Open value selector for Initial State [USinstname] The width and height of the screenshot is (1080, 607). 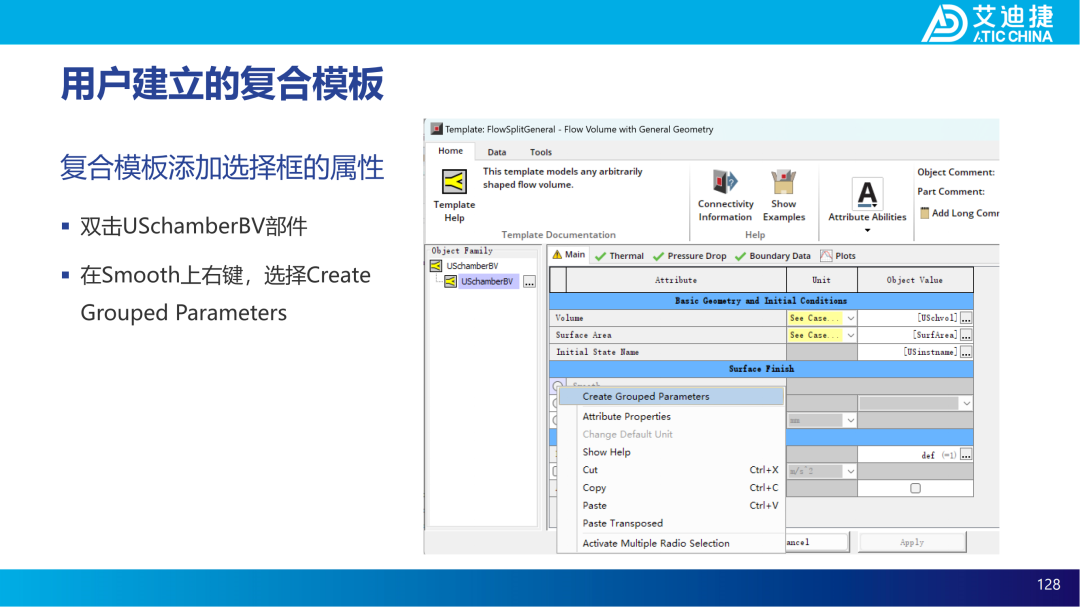click(x=966, y=353)
